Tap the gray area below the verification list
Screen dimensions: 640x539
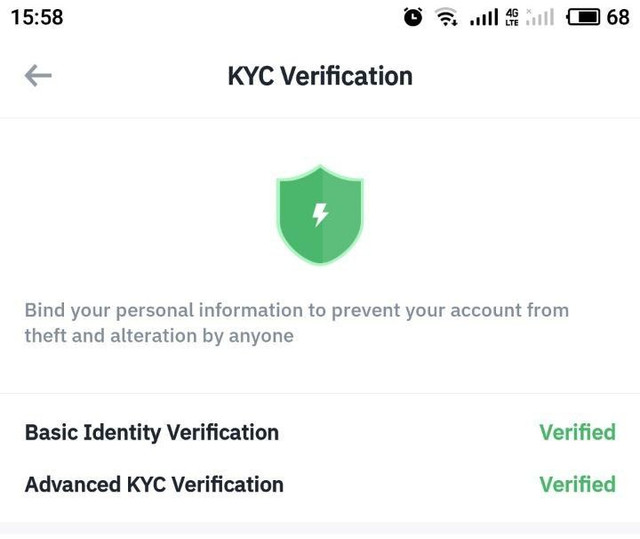click(x=320, y=530)
